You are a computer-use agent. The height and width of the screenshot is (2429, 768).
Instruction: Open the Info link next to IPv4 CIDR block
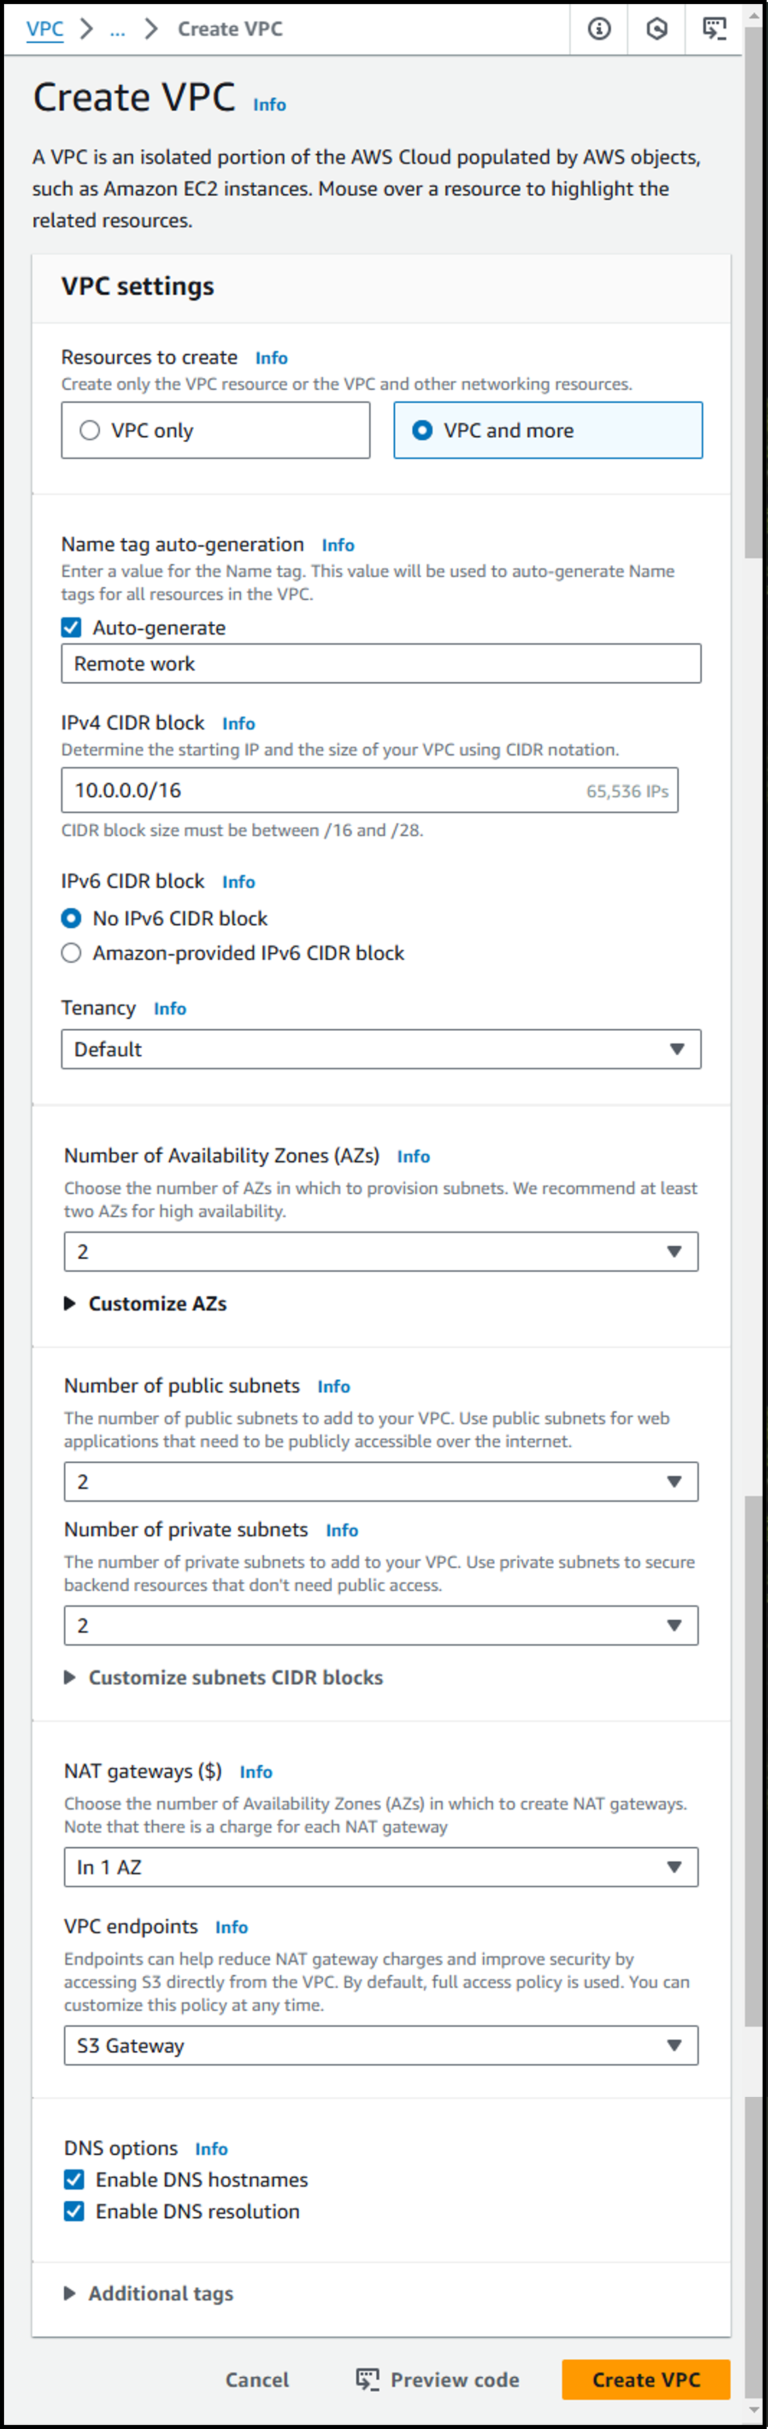[x=238, y=723]
